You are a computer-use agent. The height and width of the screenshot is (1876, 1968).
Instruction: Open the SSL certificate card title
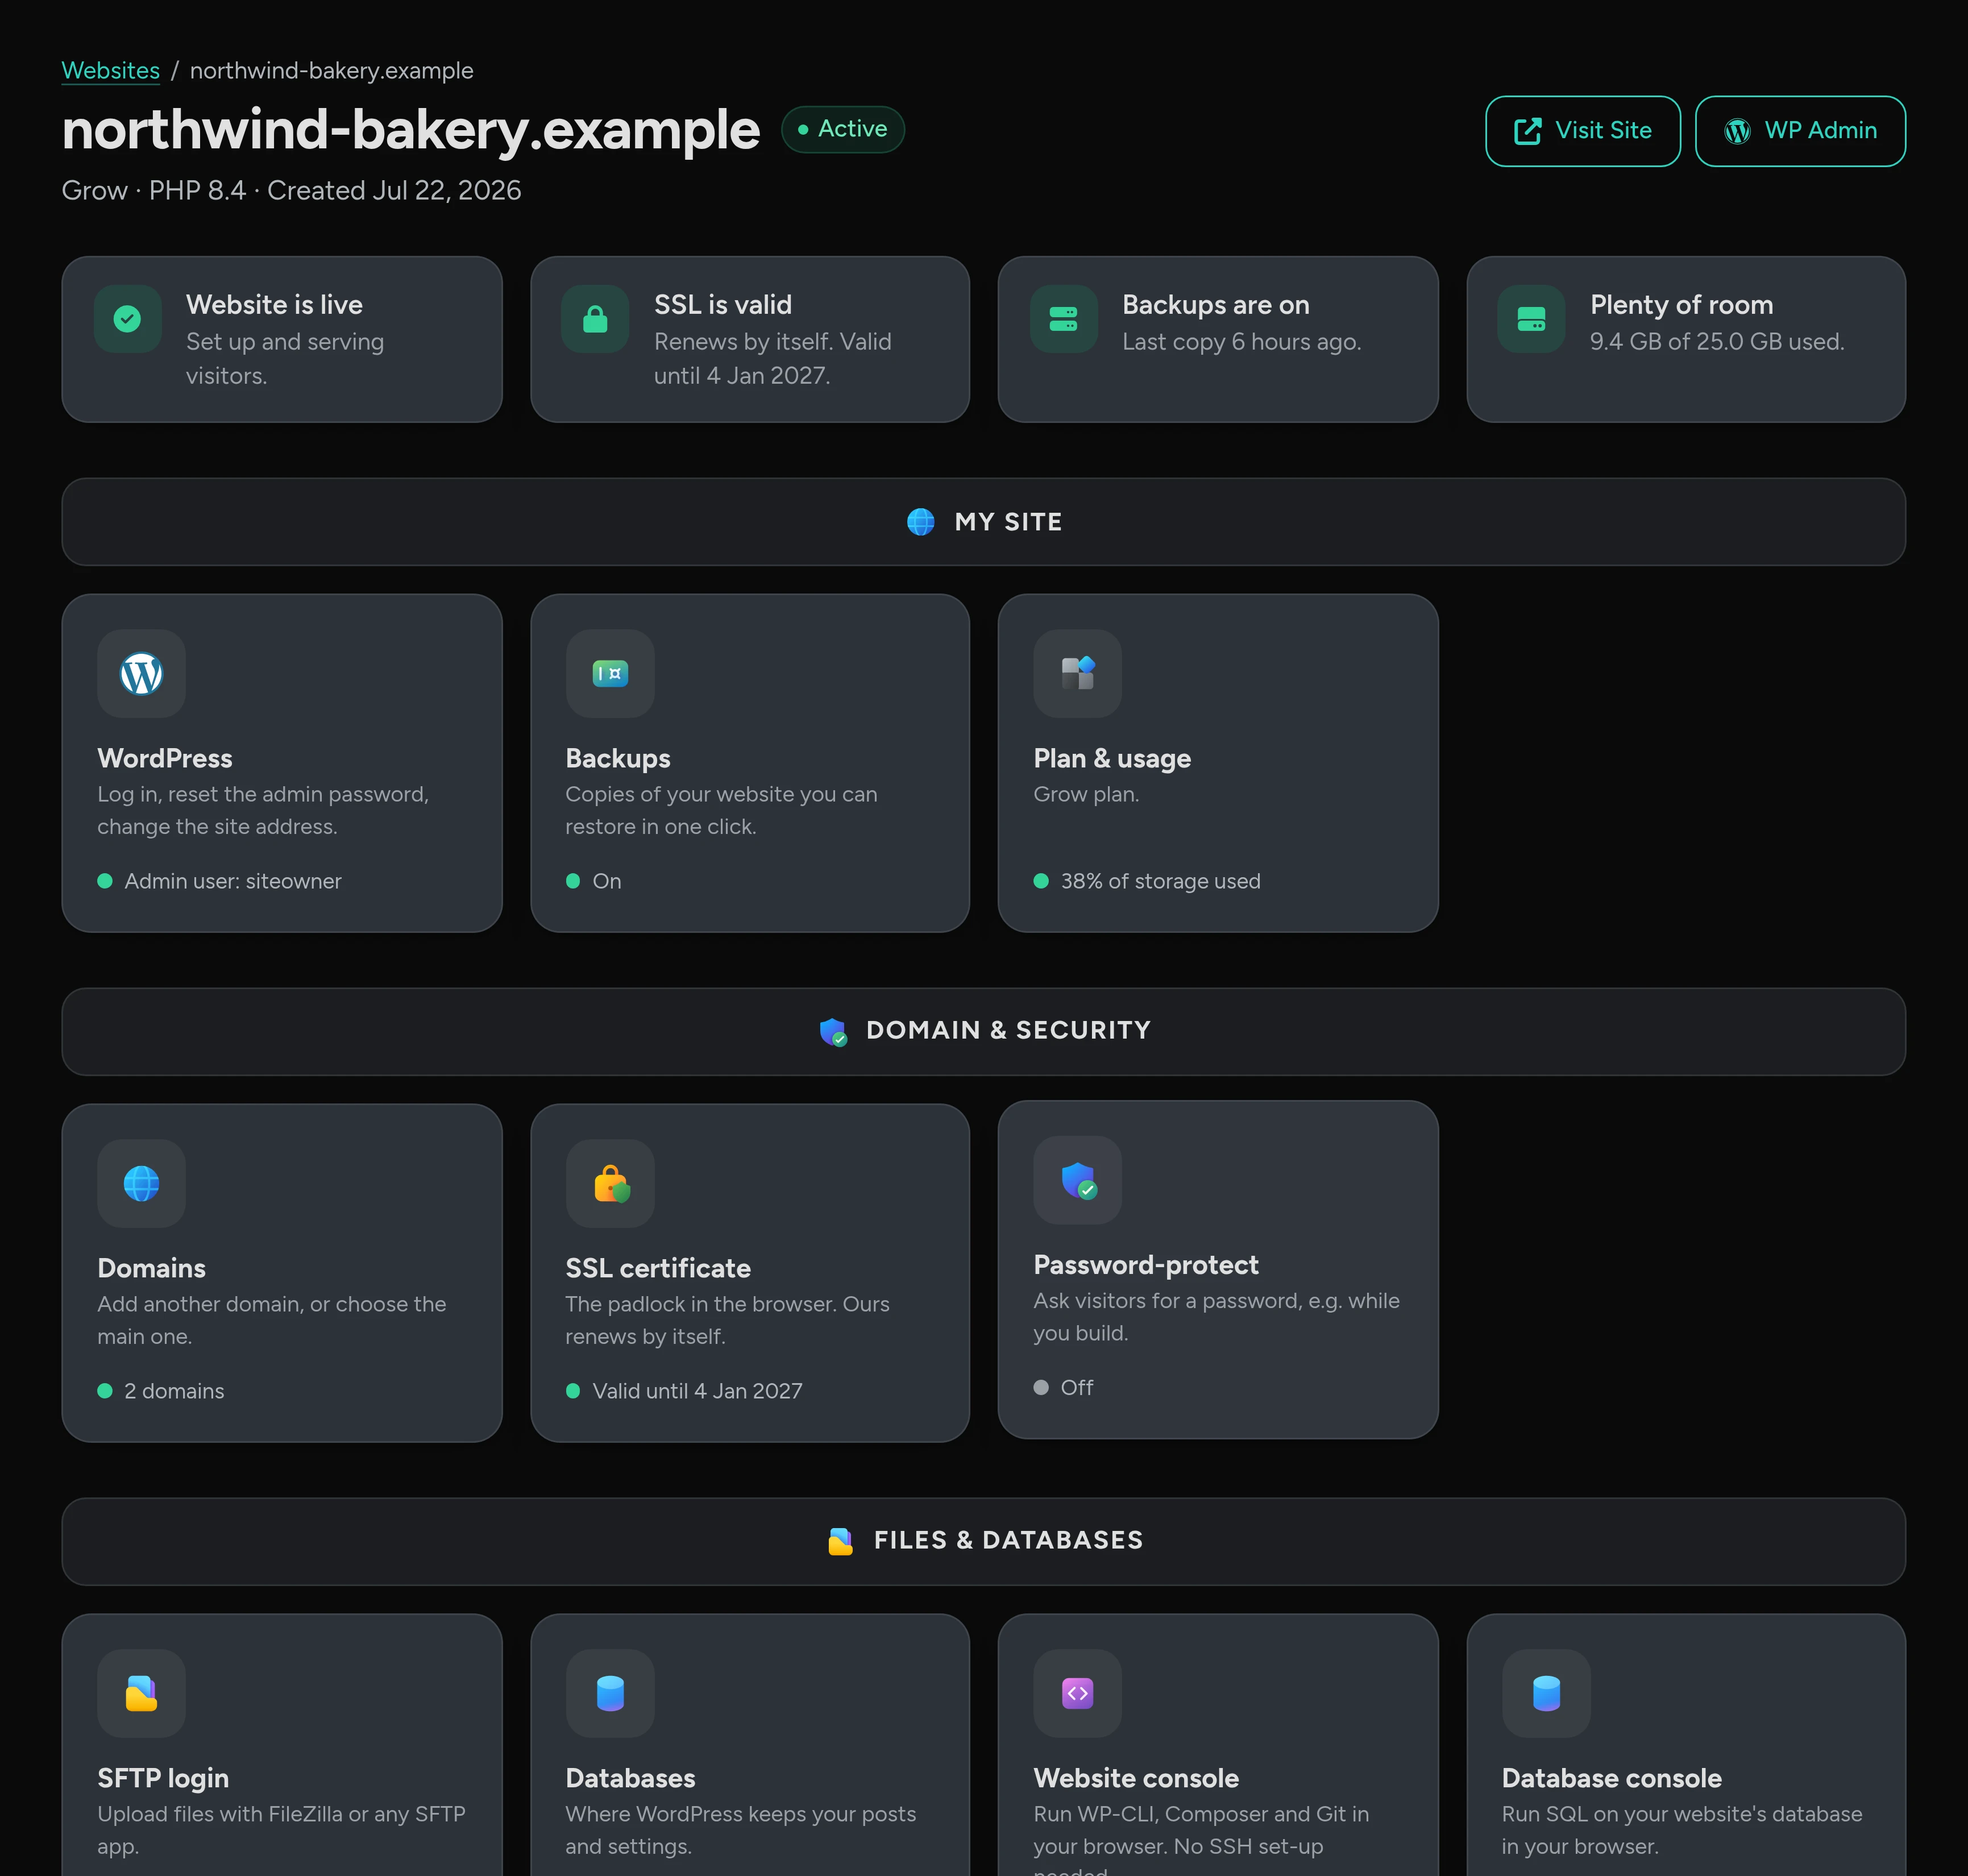(657, 1268)
